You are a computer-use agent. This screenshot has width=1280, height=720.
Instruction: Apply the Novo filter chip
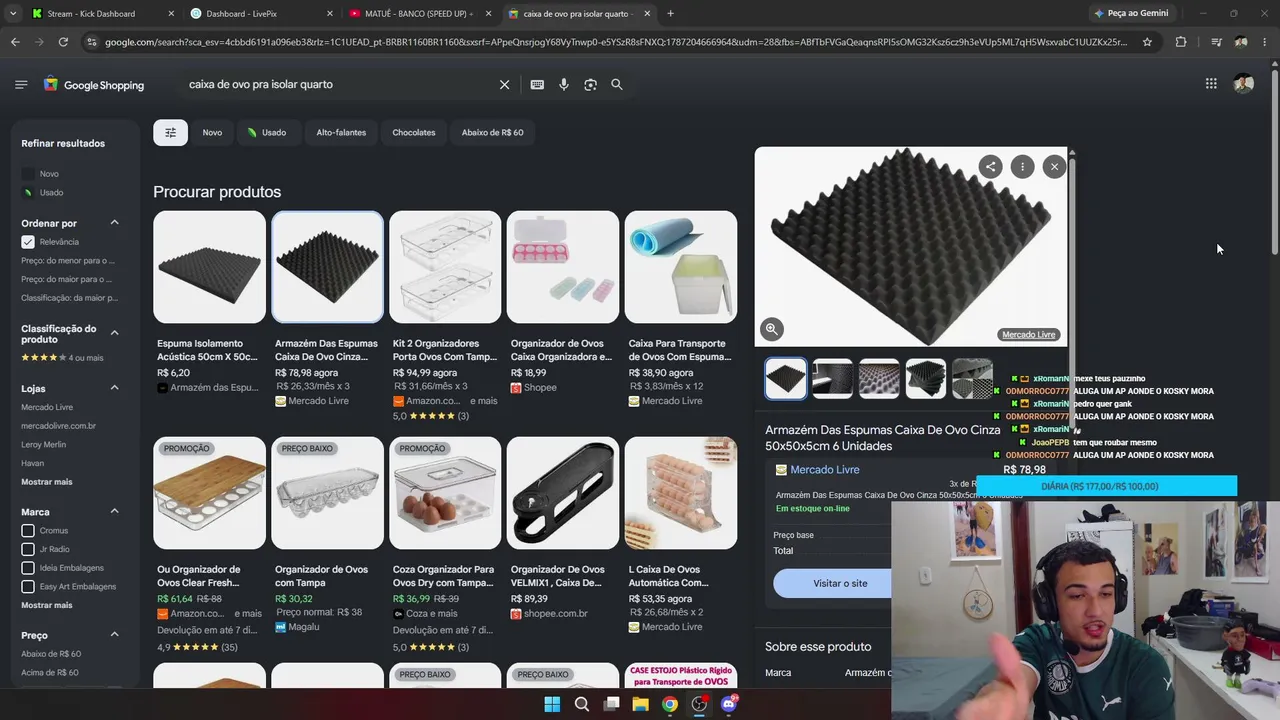click(x=212, y=132)
